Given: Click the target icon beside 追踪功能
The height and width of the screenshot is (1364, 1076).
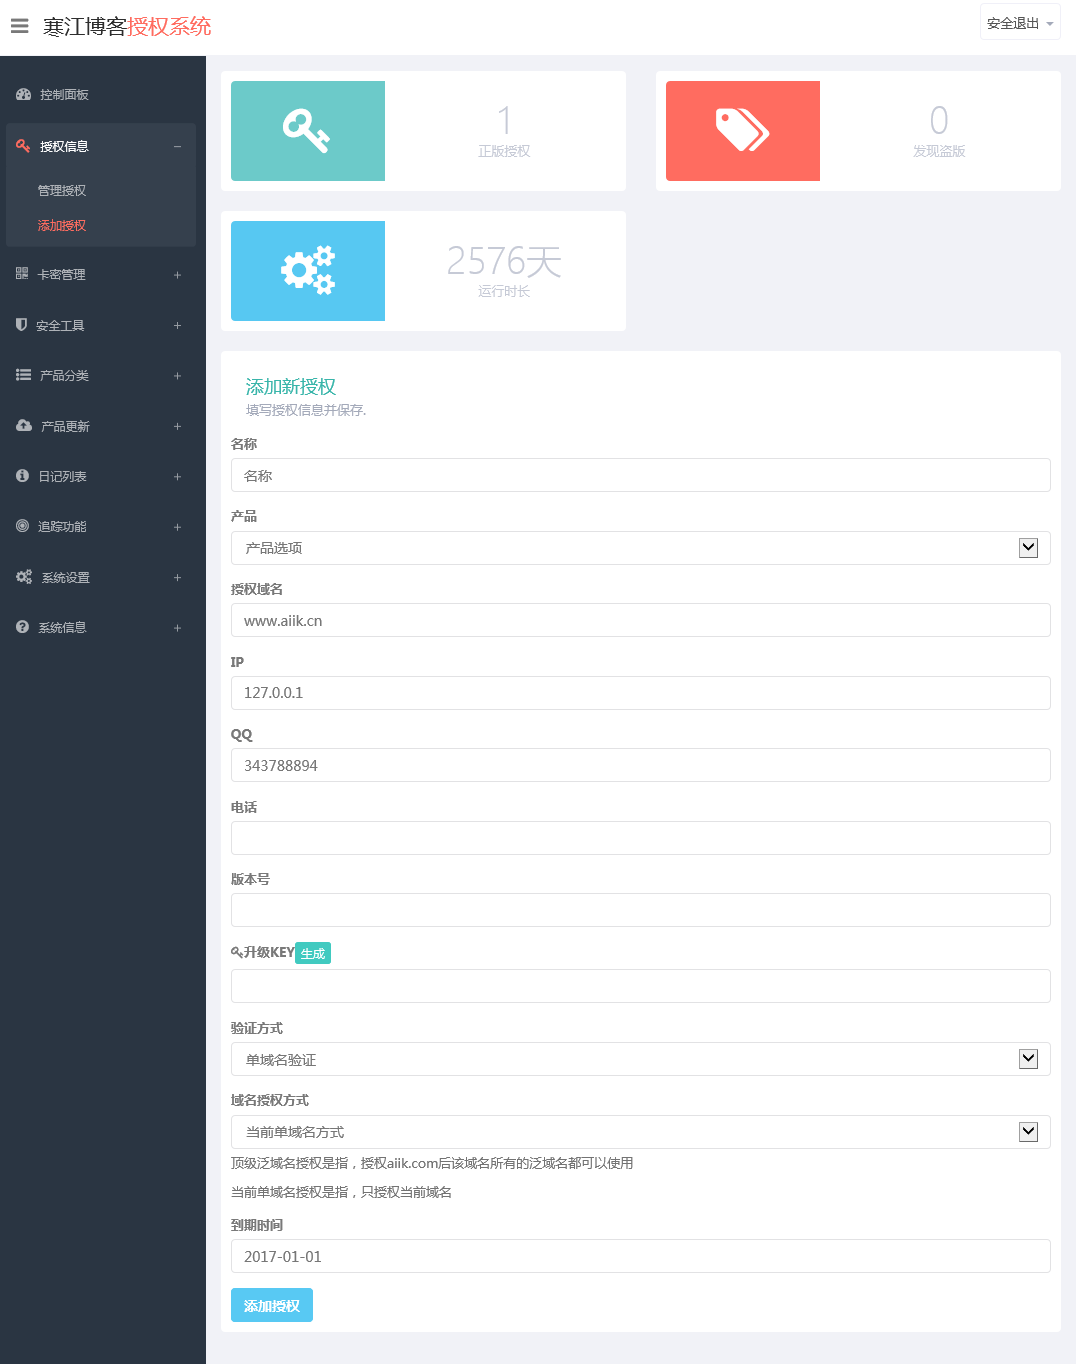Looking at the screenshot, I should pyautogui.click(x=22, y=526).
